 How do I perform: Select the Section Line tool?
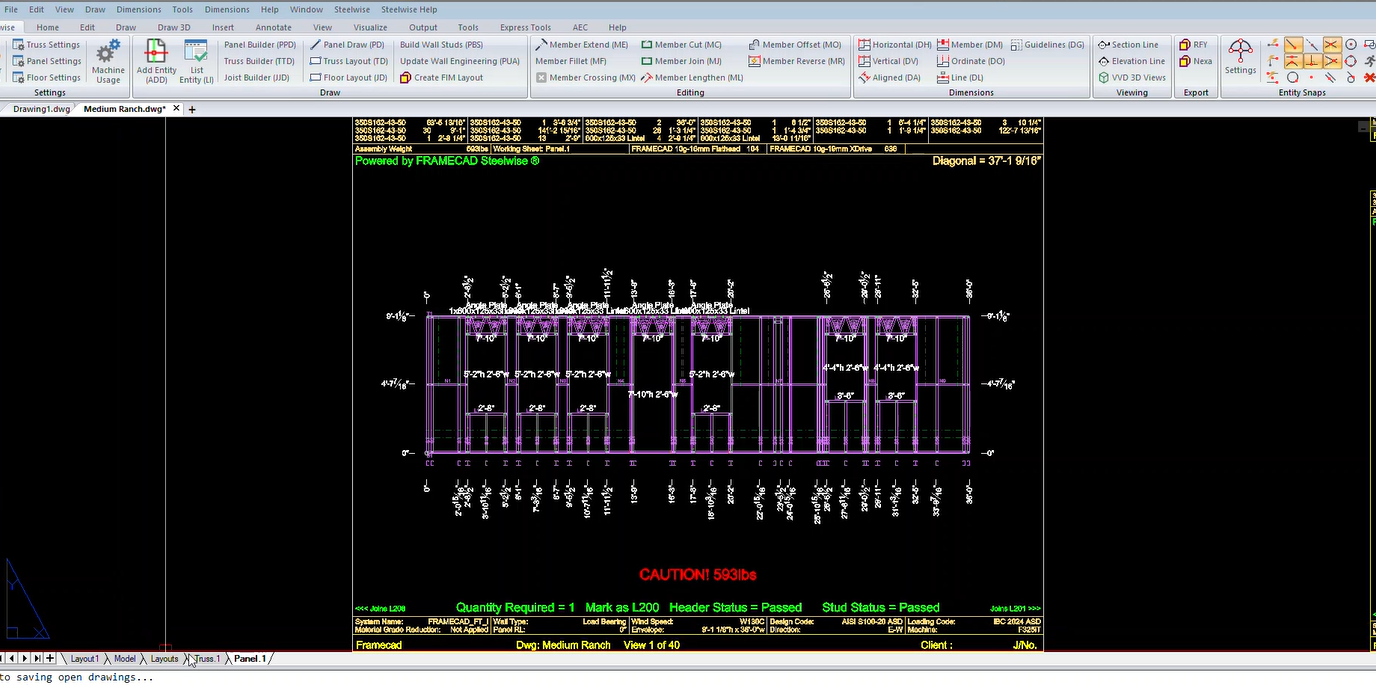coord(1130,44)
